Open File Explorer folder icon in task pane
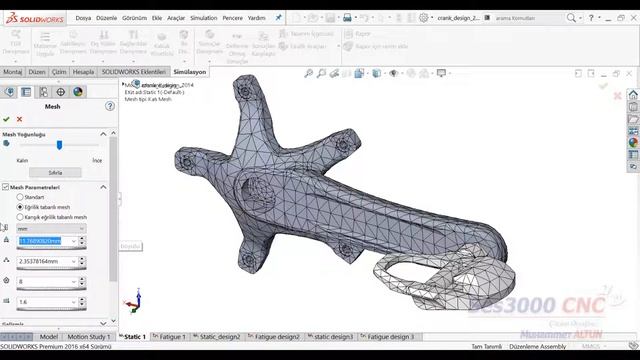640x360 pixels. pos(633,119)
